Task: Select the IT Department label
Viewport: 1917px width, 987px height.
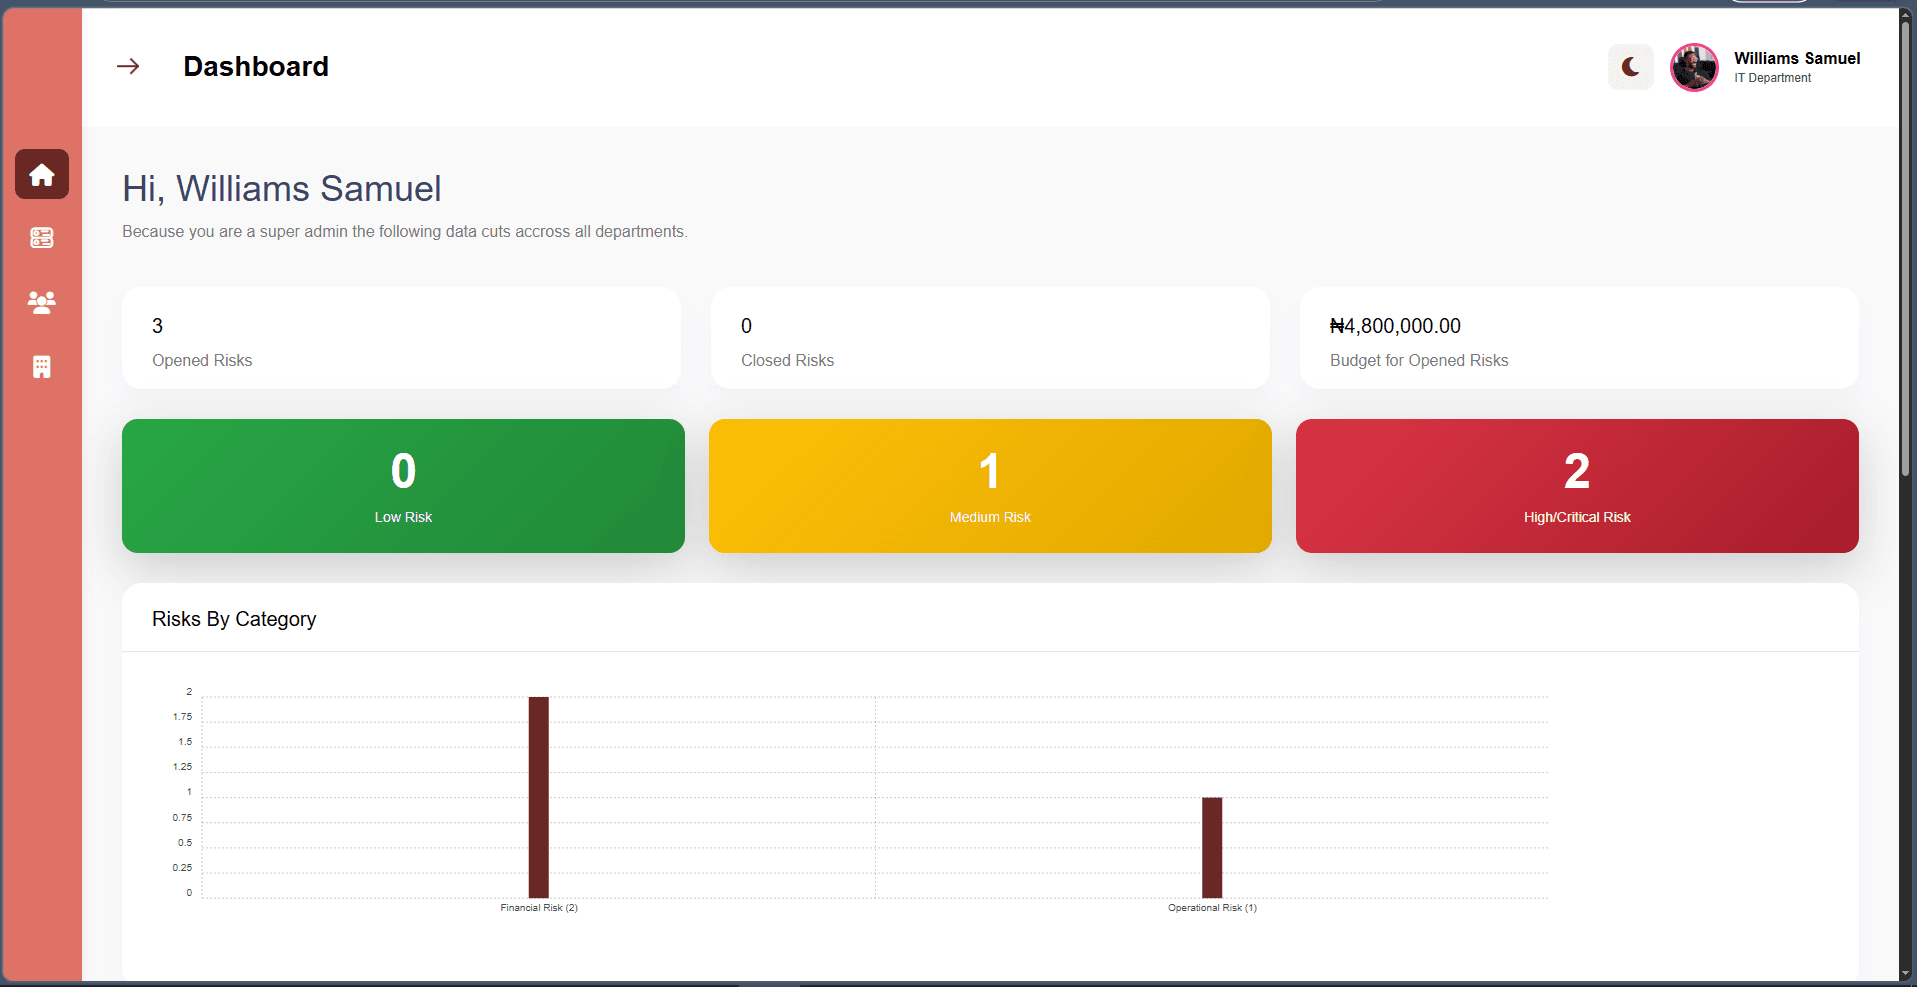Action: tap(1772, 78)
